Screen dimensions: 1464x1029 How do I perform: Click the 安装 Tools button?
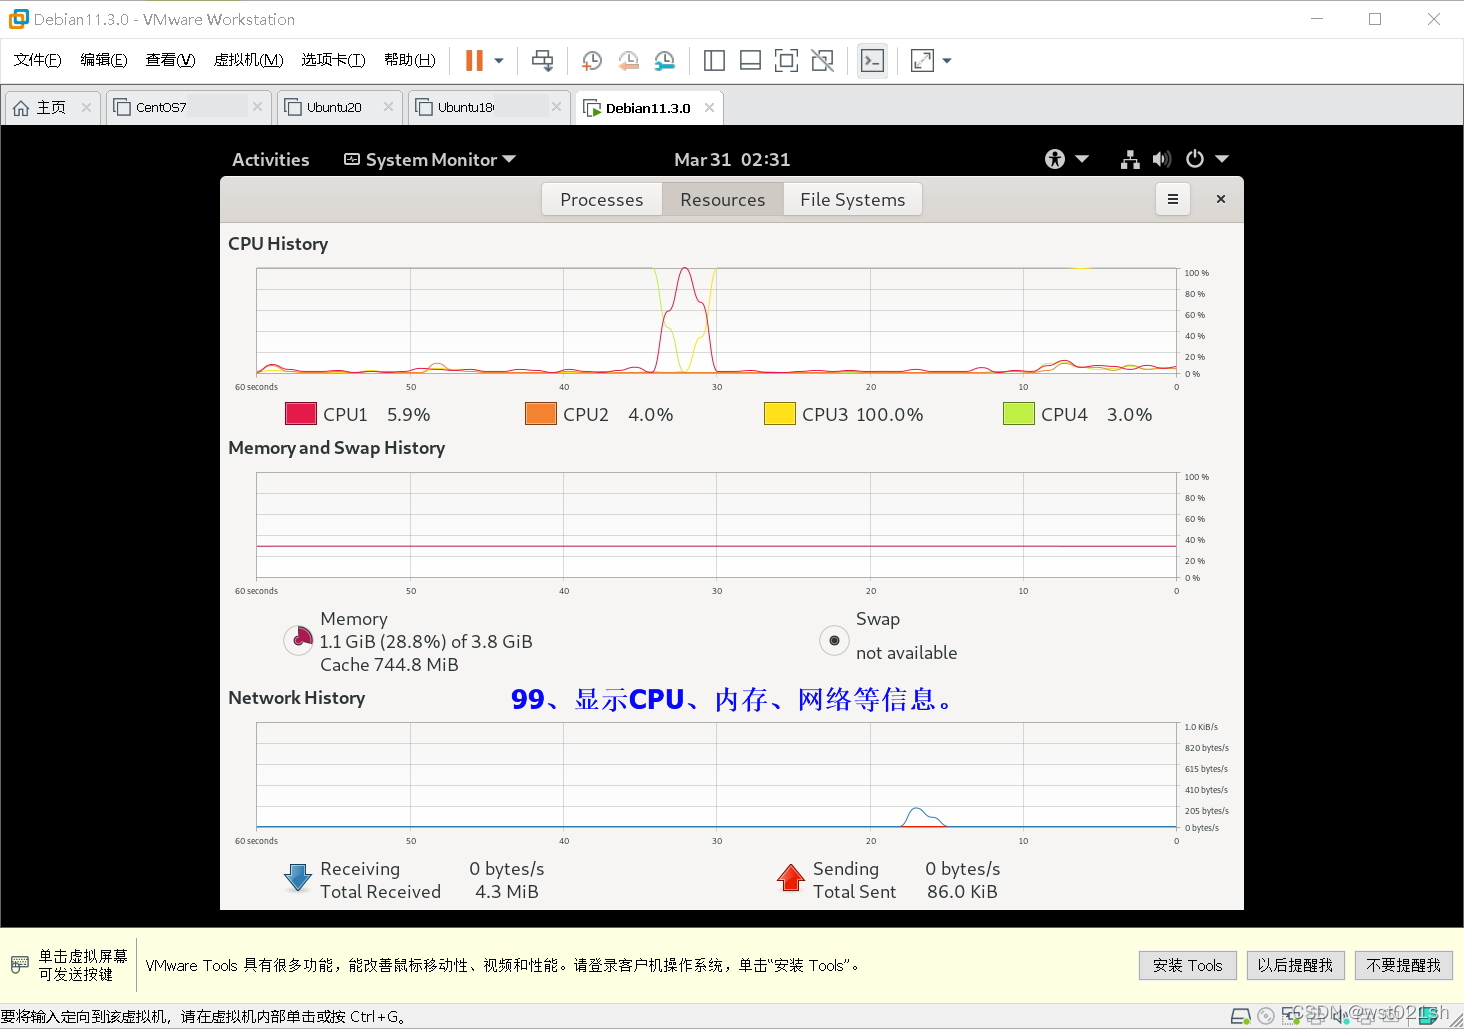(x=1188, y=965)
